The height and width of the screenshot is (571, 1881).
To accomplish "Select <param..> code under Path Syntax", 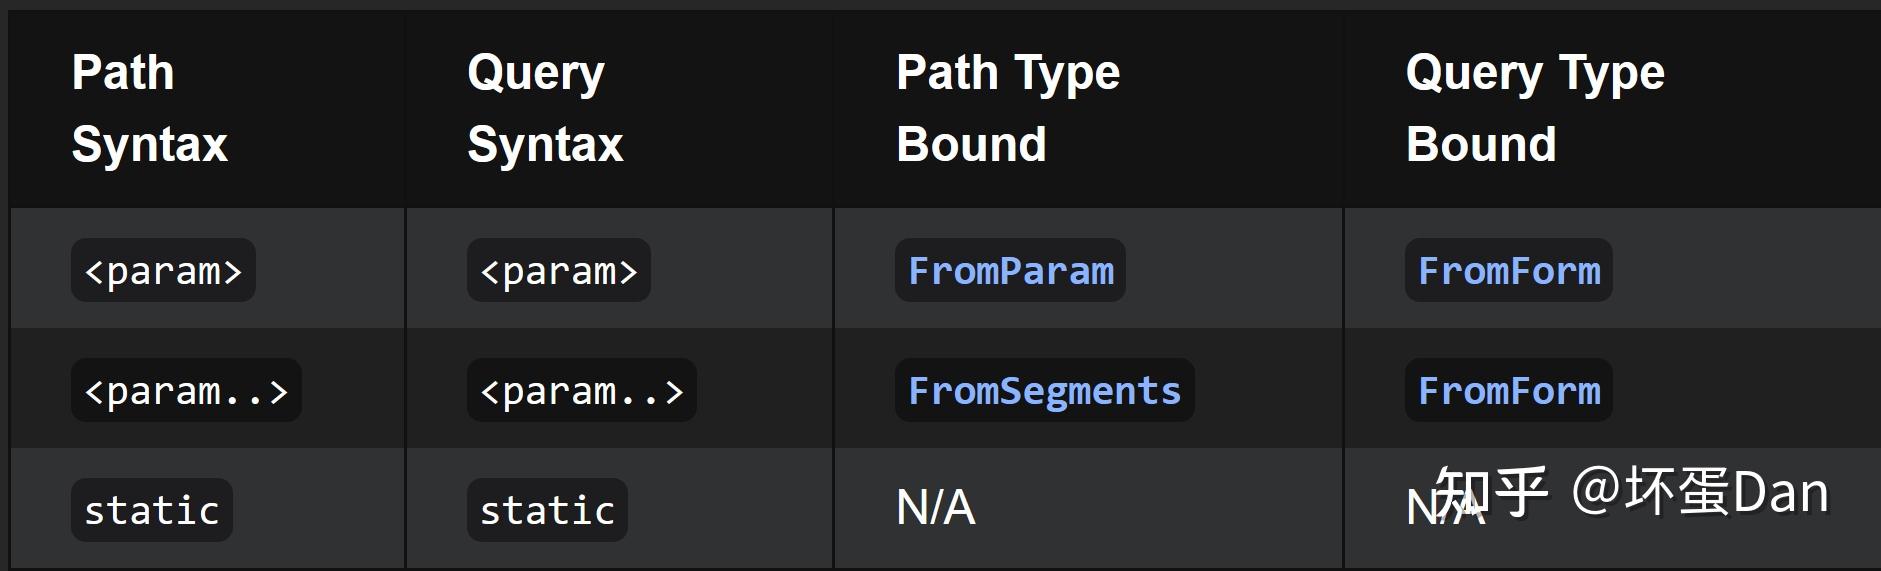I will tap(186, 391).
